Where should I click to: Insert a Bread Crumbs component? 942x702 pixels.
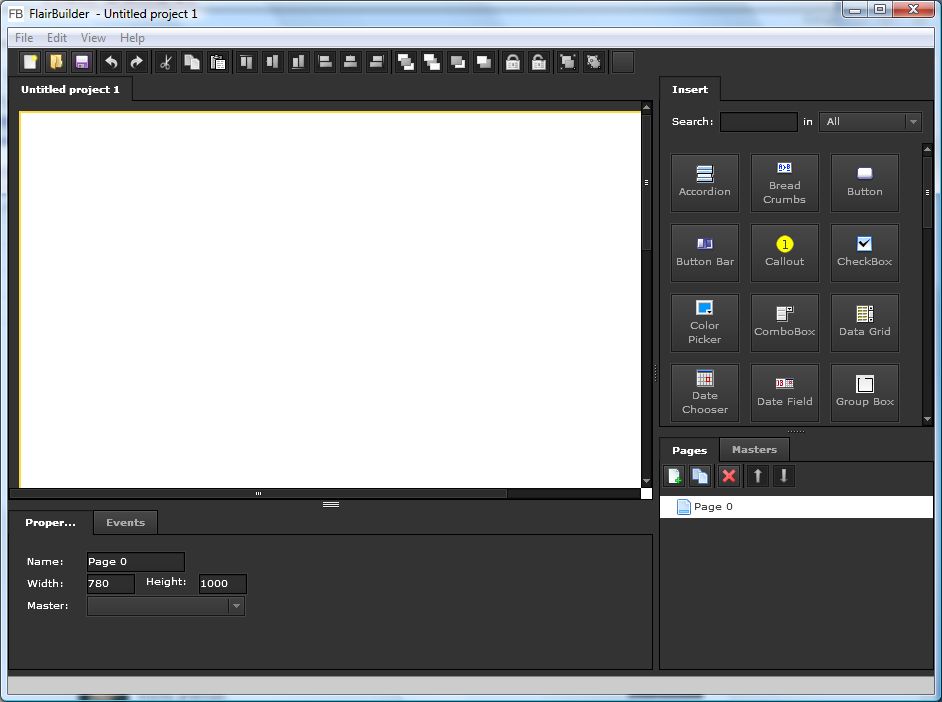pyautogui.click(x=785, y=183)
